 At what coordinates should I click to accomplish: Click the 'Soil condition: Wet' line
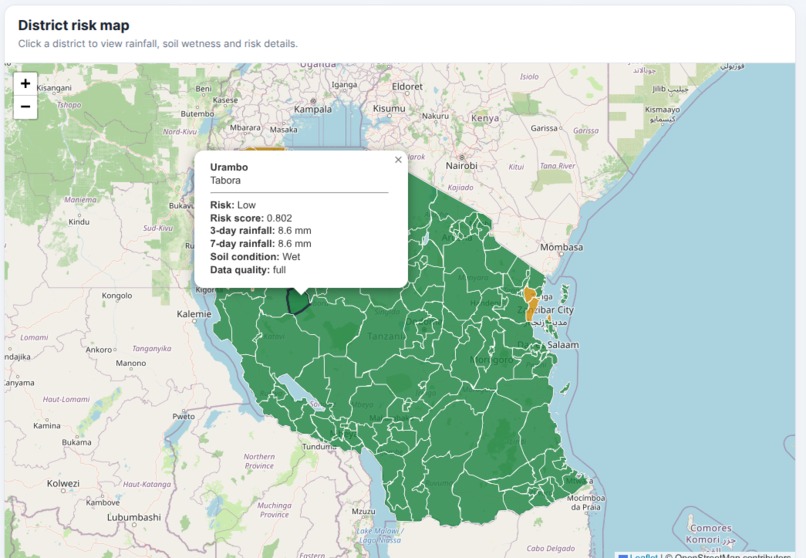pyautogui.click(x=255, y=257)
